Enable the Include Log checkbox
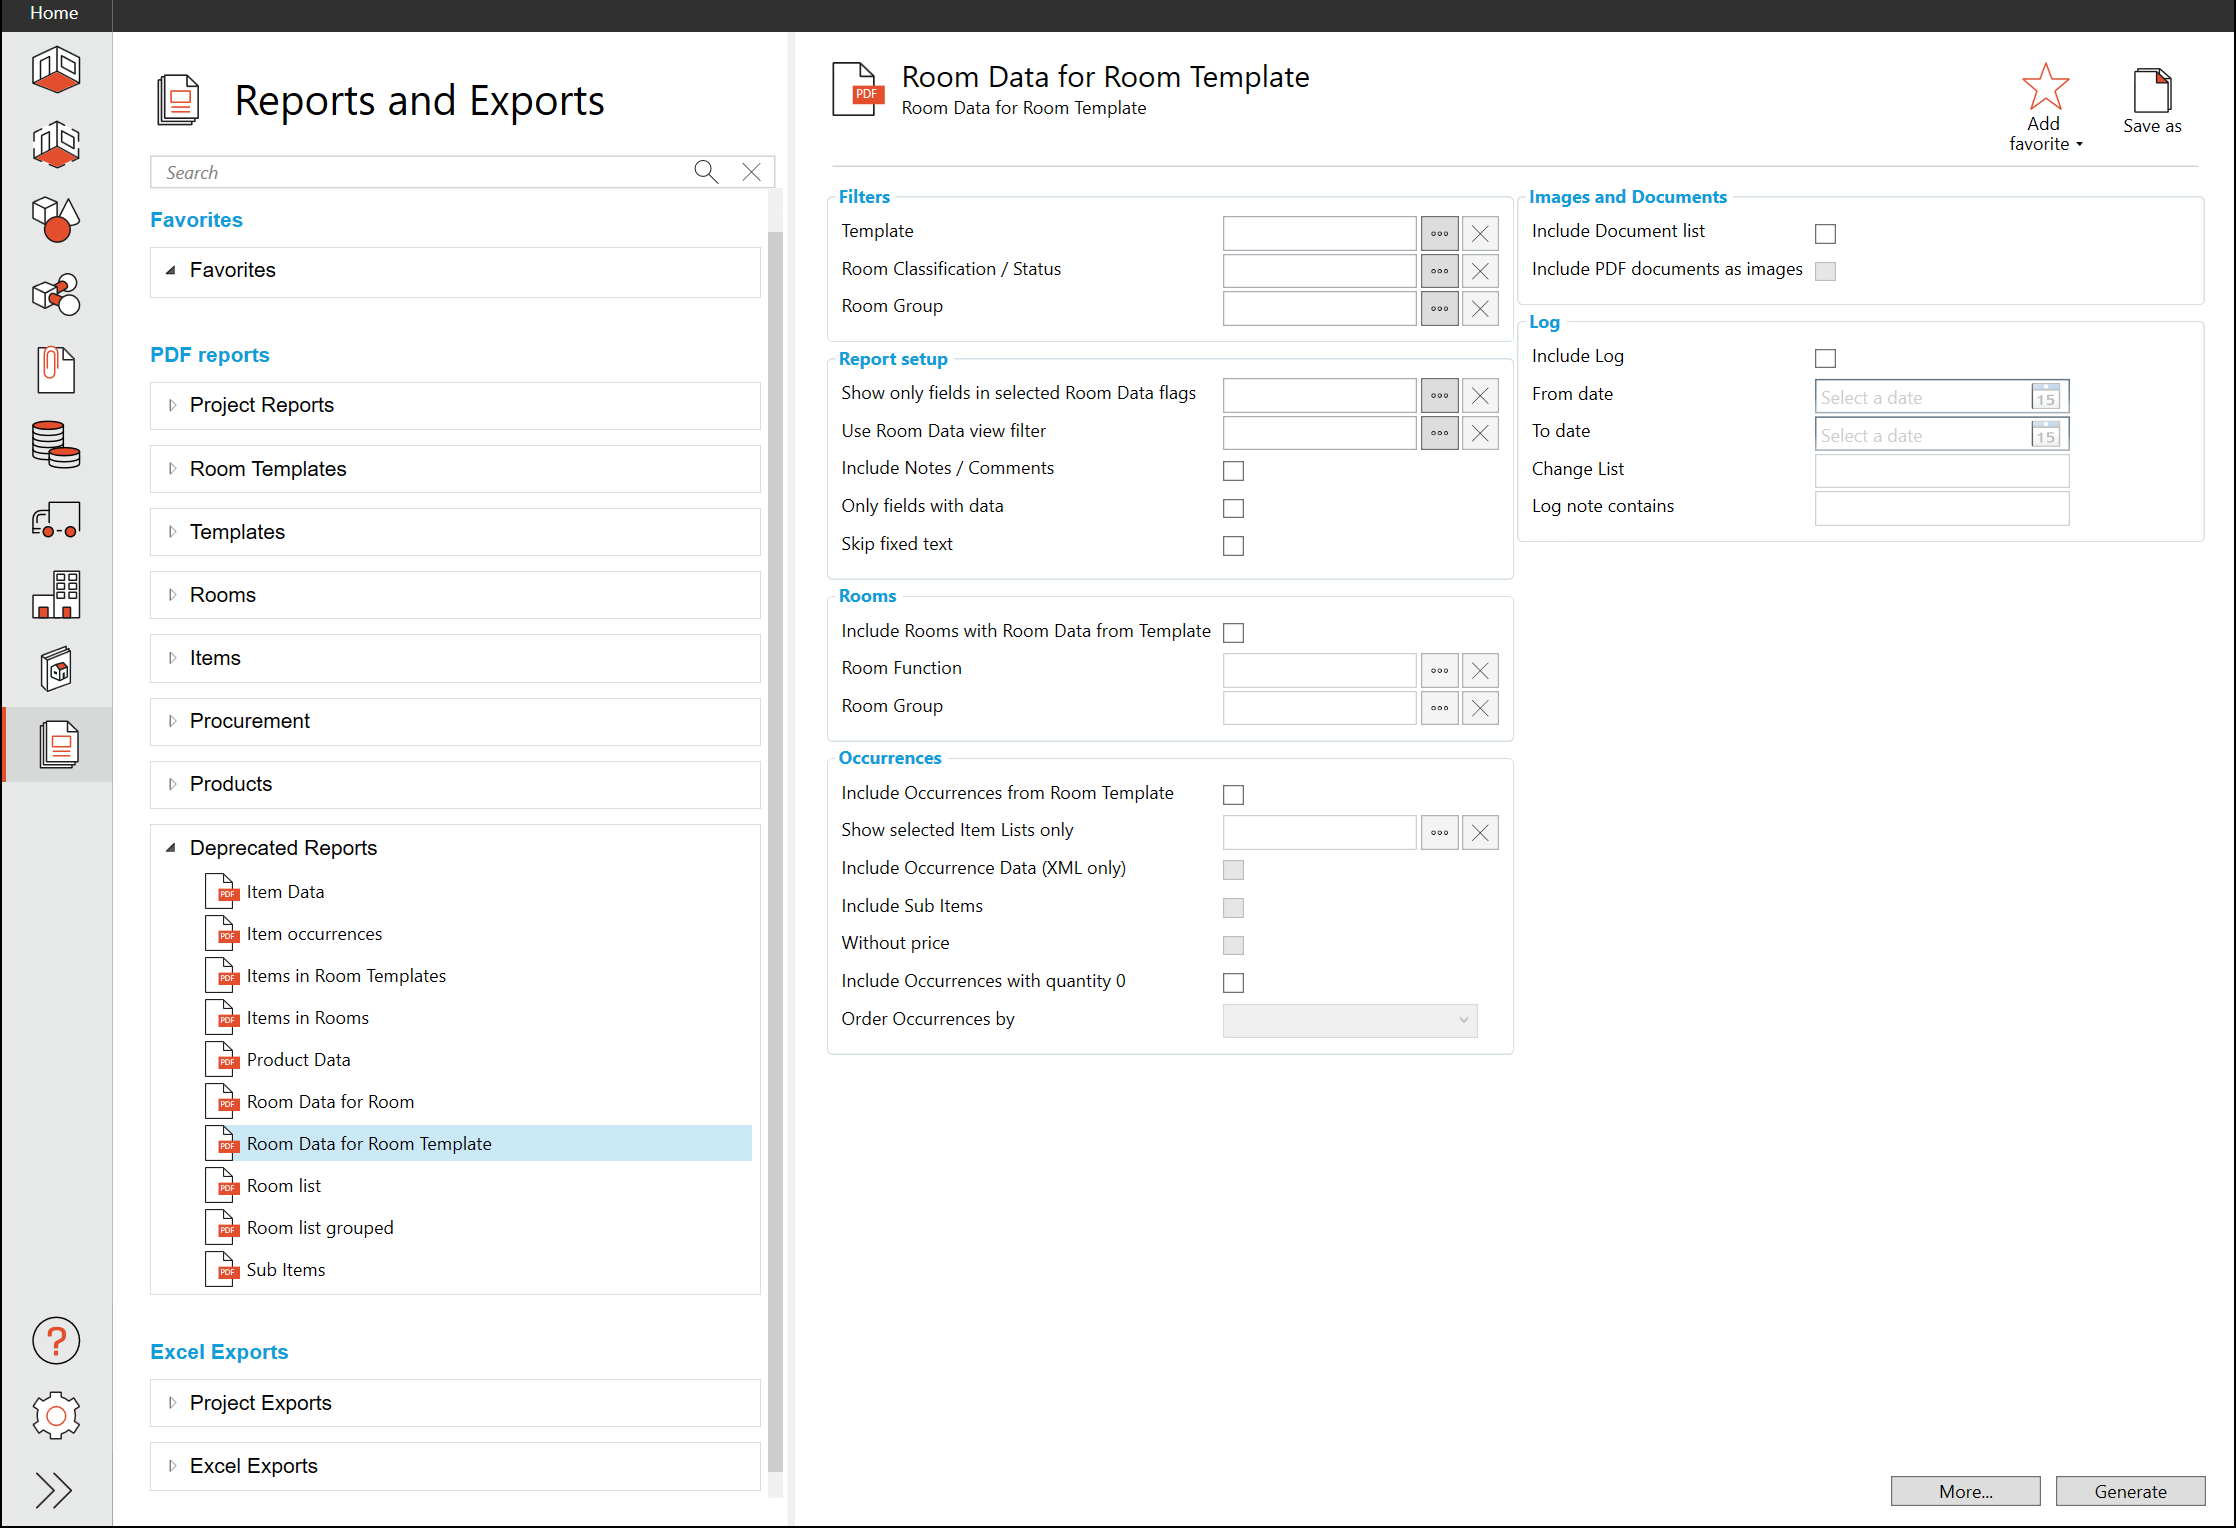 (1826, 357)
